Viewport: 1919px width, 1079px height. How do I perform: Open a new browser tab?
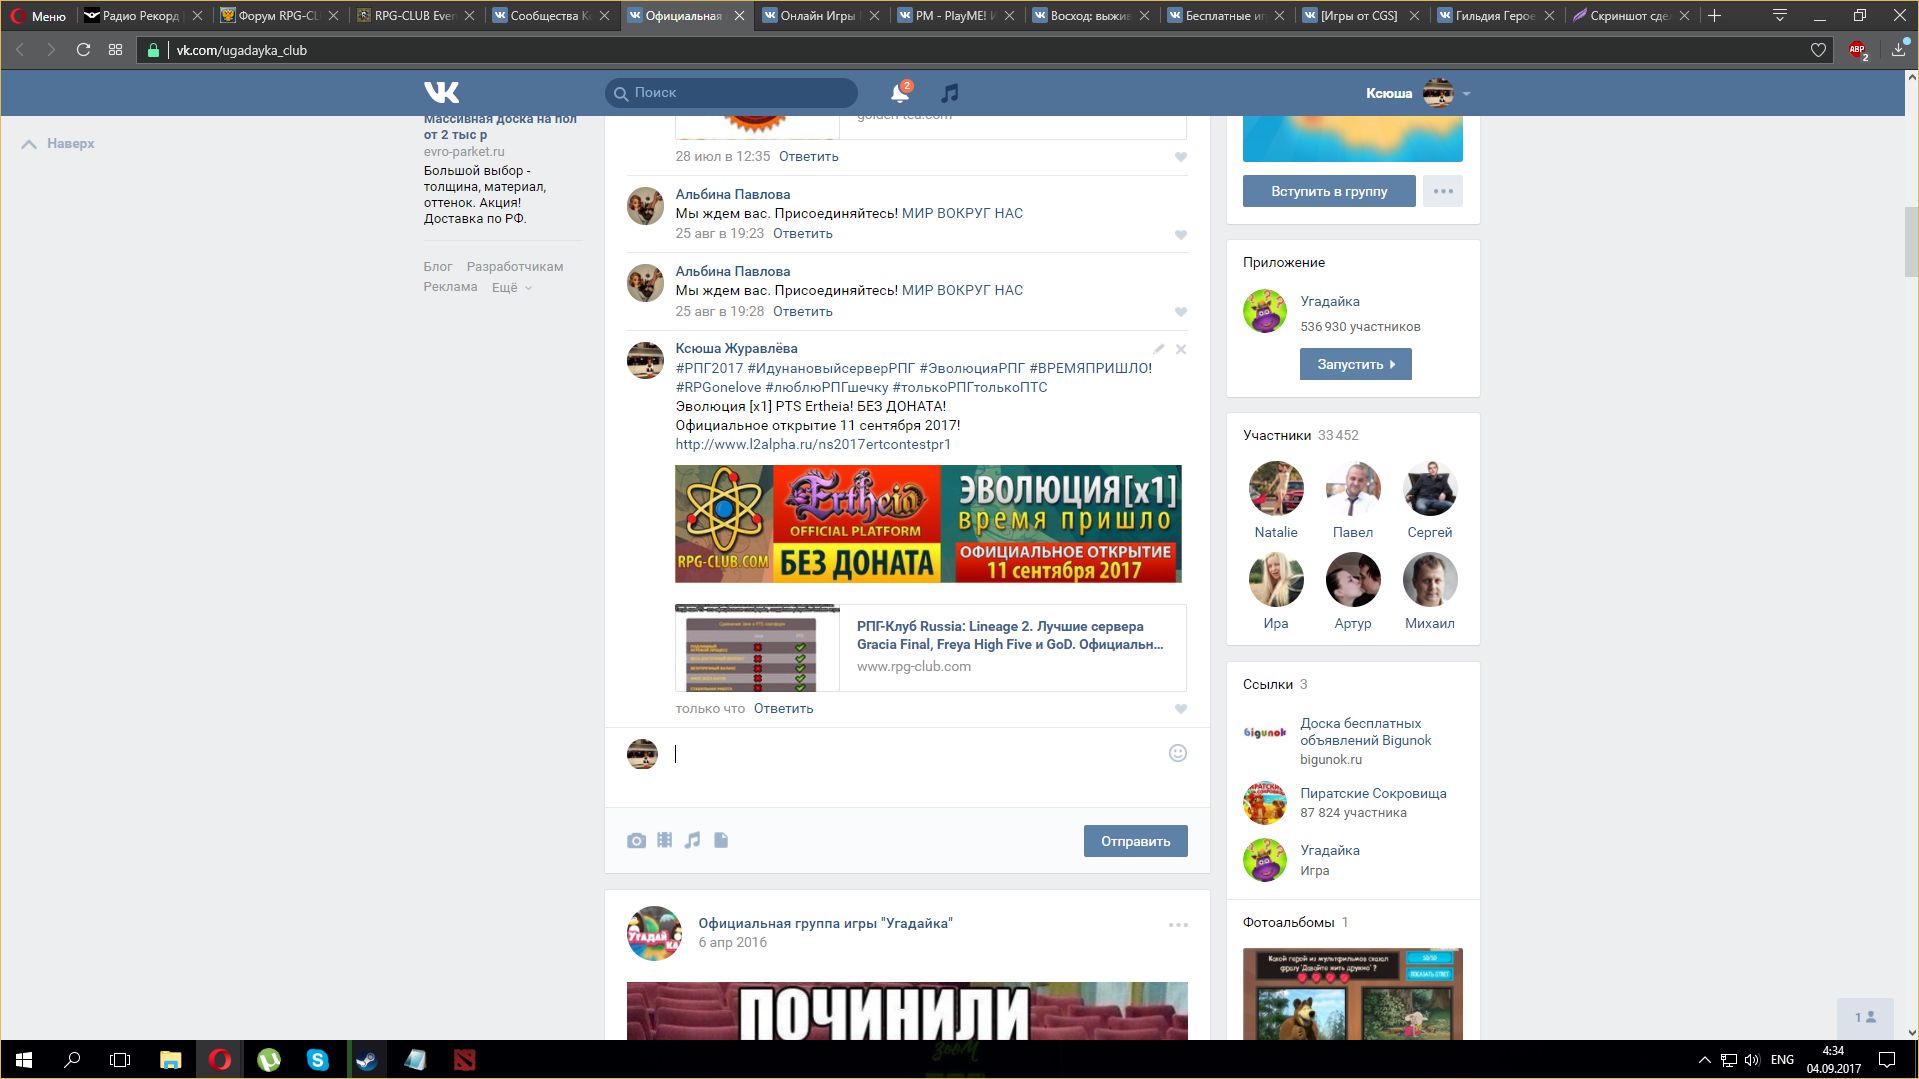click(x=1714, y=15)
